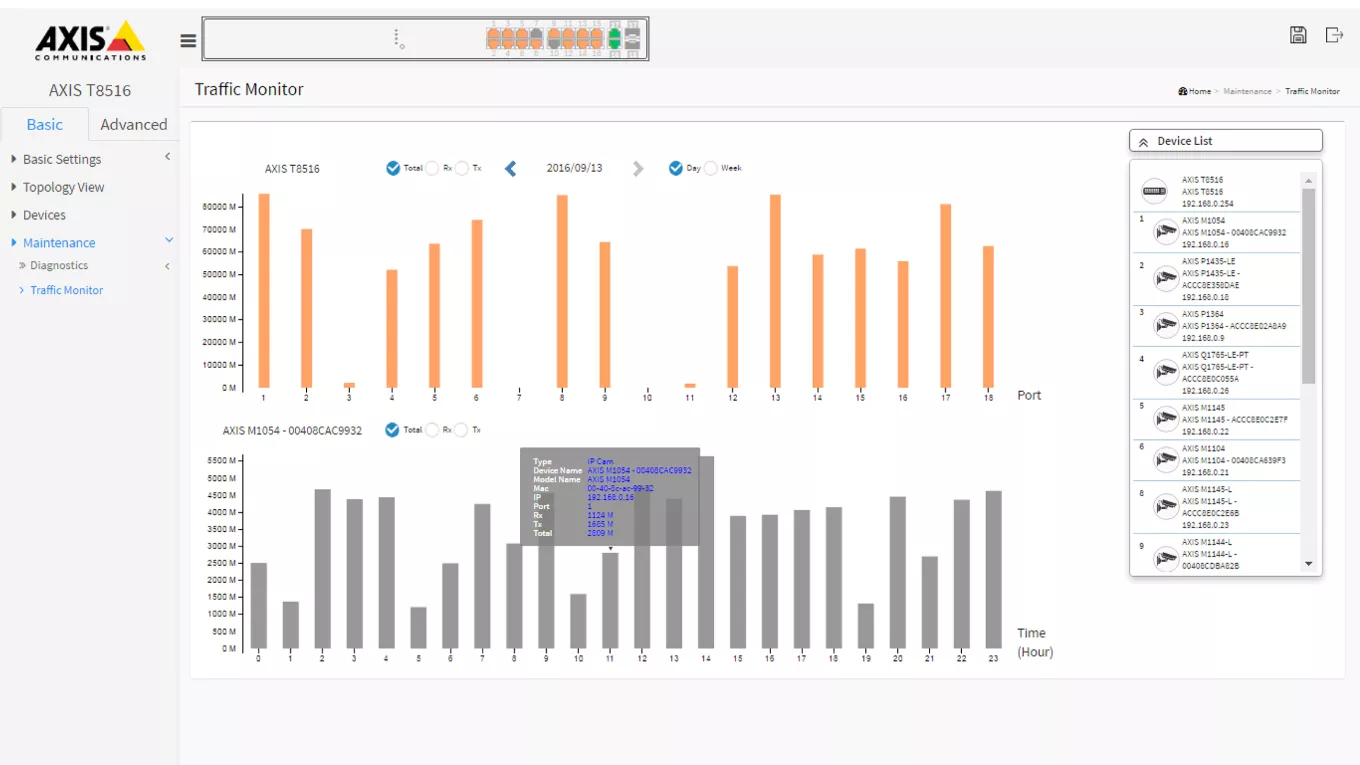
Task: Select Tx radio for AXIS T8516 chart
Action: (x=462, y=169)
